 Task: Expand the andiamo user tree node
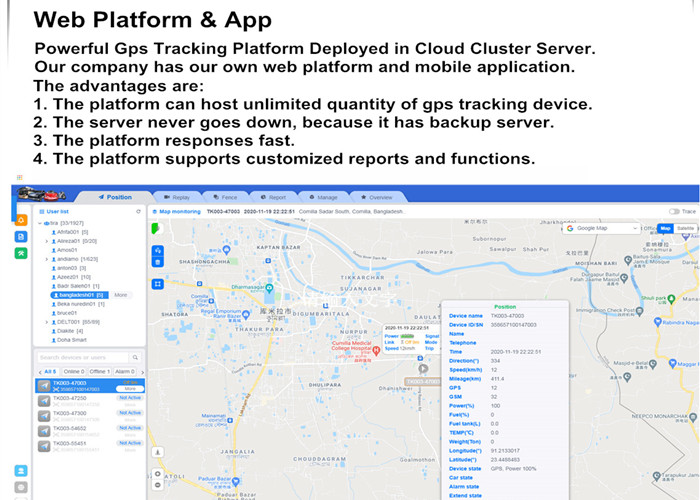click(x=47, y=259)
